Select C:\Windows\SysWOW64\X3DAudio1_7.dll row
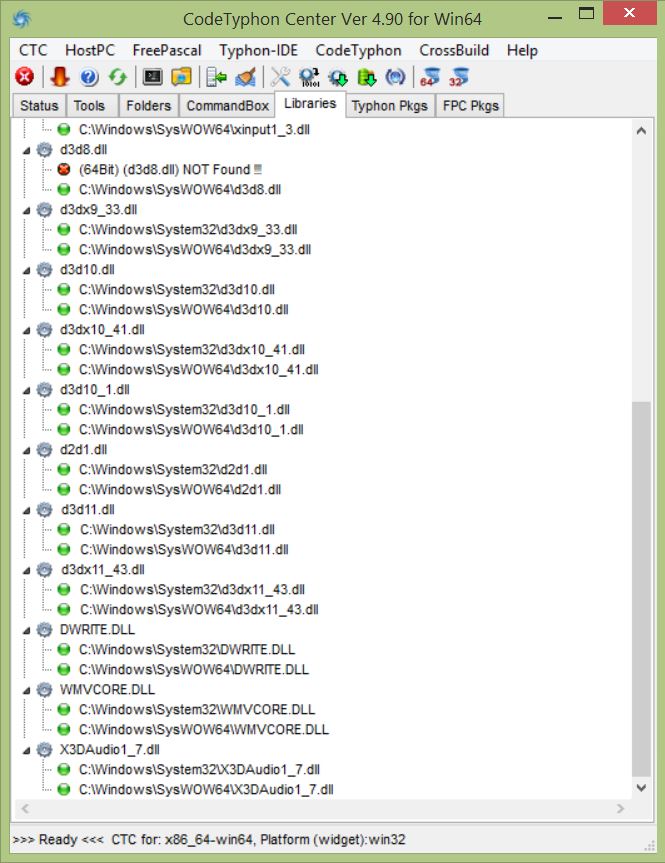Image resolution: width=665 pixels, height=863 pixels. coord(206,789)
